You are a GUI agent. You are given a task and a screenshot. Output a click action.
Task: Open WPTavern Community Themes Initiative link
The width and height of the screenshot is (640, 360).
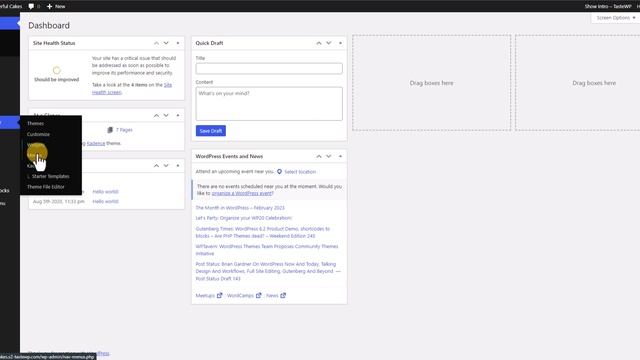267,250
